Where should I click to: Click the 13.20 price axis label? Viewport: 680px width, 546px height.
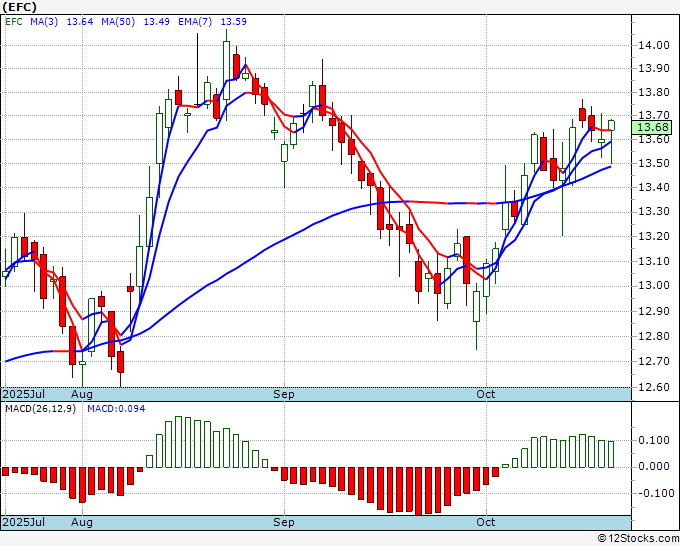click(654, 236)
